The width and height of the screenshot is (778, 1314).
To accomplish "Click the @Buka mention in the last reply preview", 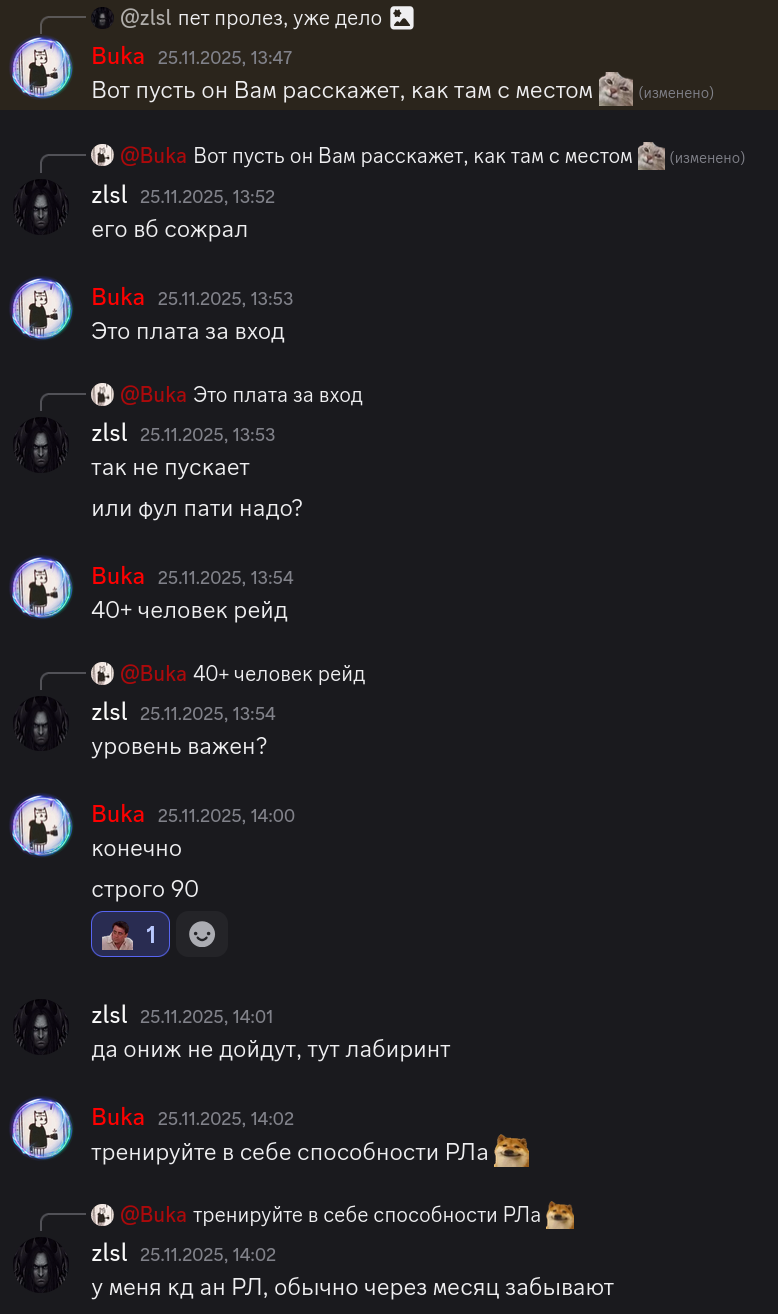I will pyautogui.click(x=153, y=1215).
